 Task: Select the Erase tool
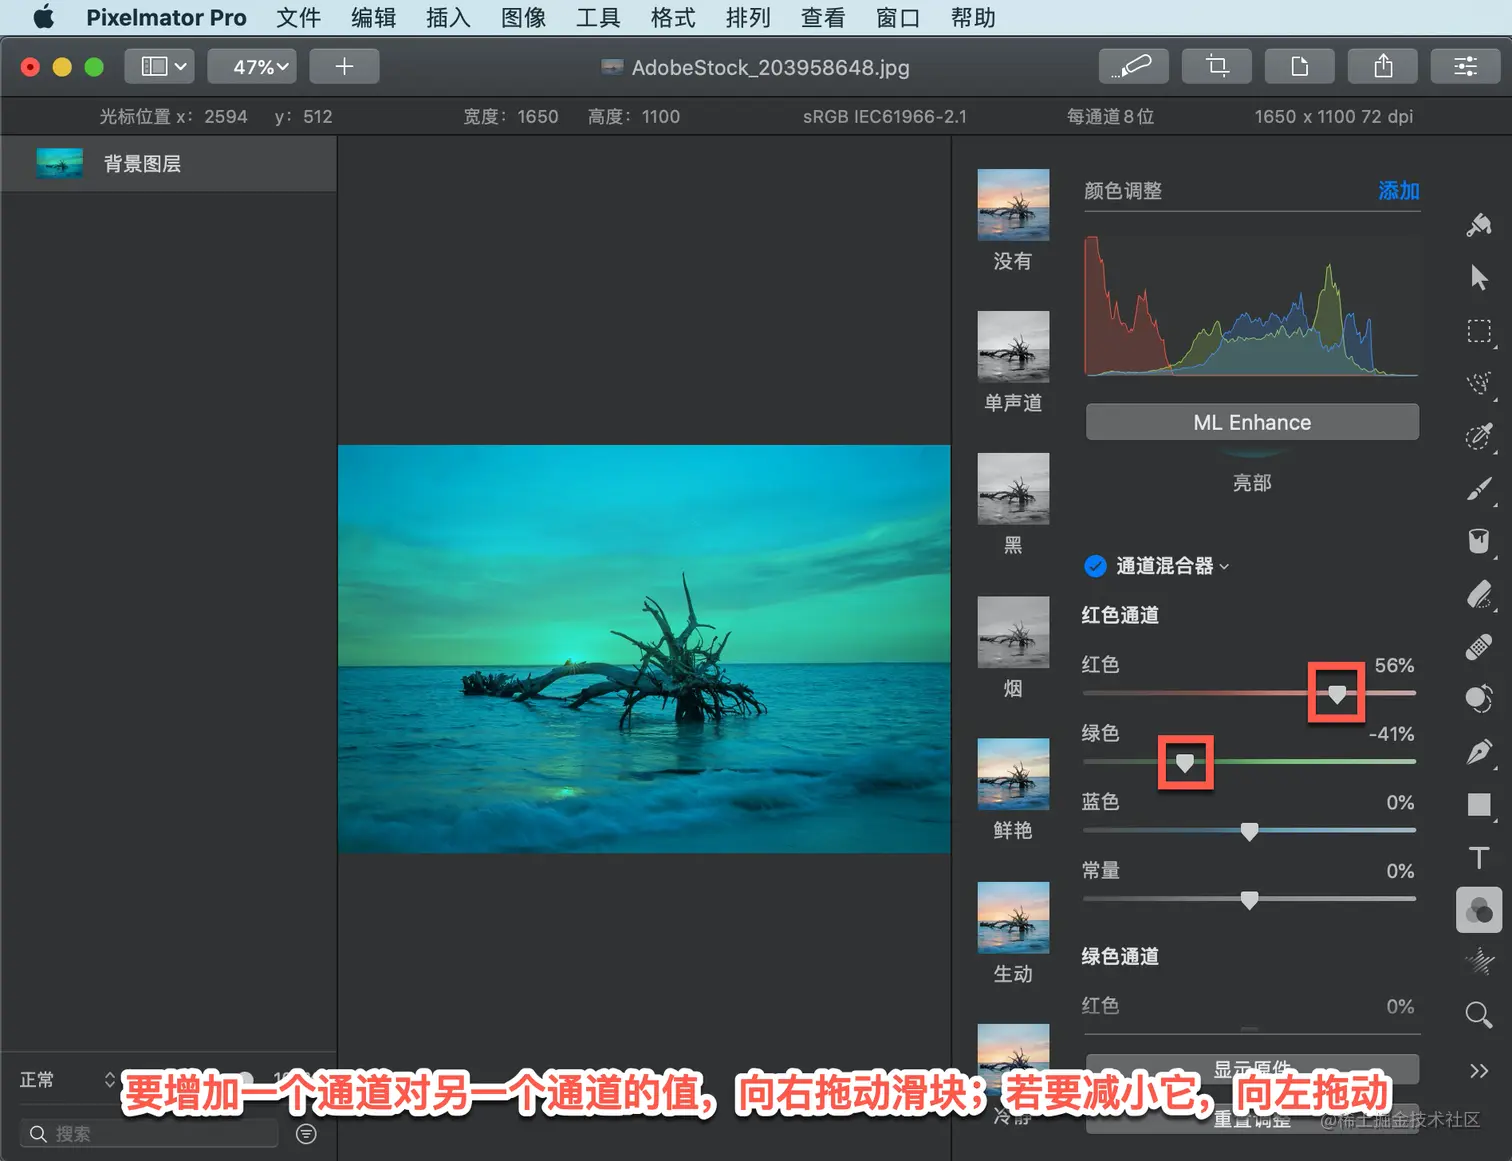pyautogui.click(x=1479, y=594)
